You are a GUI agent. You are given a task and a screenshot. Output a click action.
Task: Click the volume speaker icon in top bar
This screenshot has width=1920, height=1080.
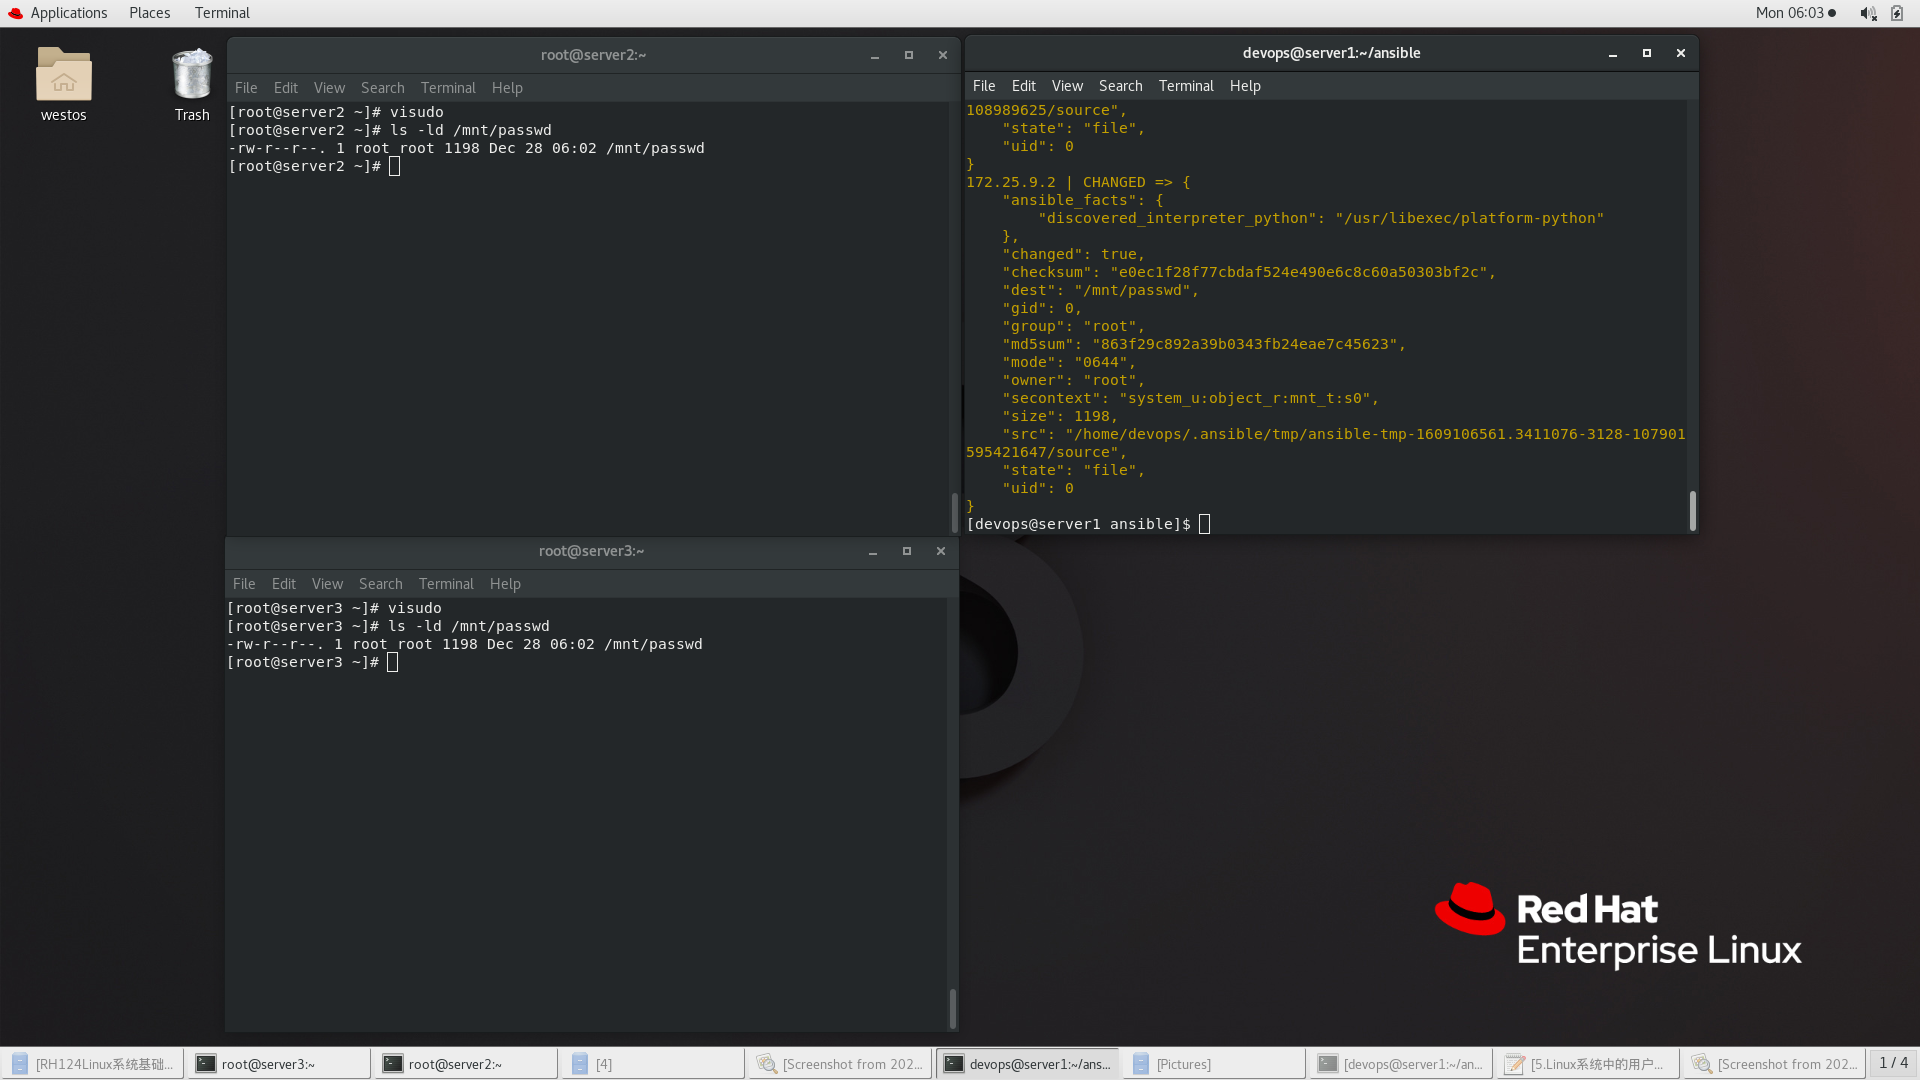tap(1867, 13)
